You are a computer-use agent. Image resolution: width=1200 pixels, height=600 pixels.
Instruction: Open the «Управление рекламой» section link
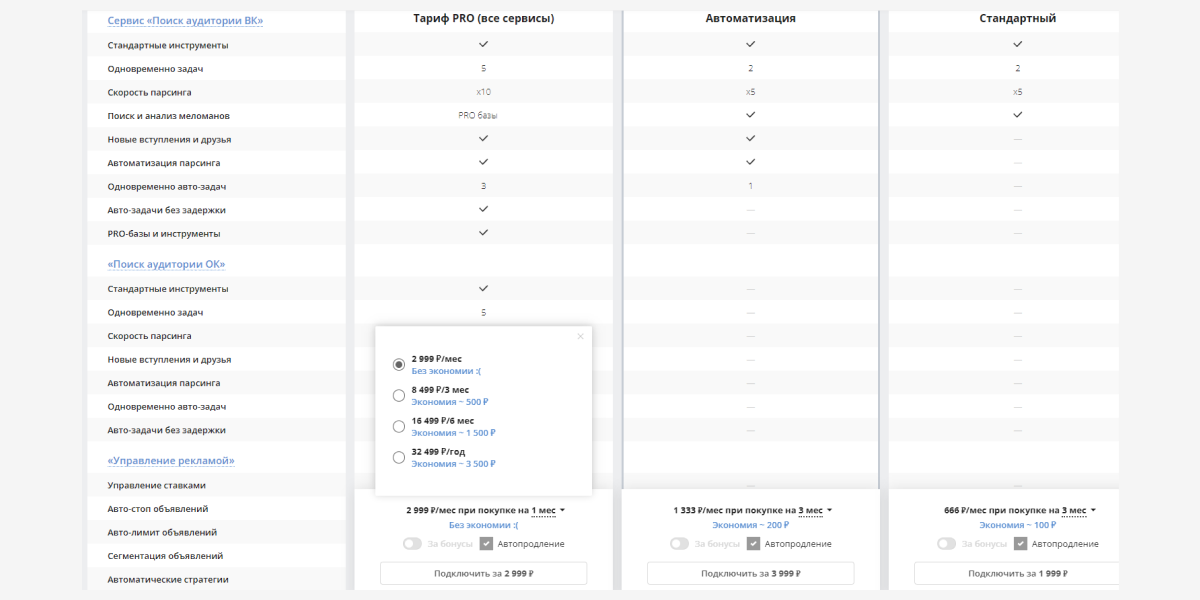[171, 461]
